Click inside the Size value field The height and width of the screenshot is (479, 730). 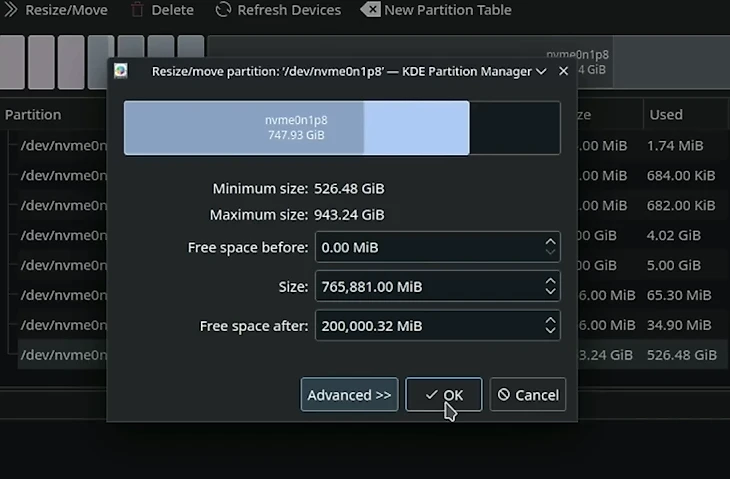[x=428, y=287]
